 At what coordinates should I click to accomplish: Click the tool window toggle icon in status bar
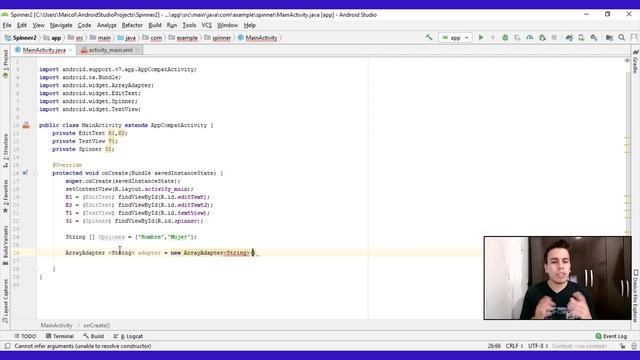(7, 346)
